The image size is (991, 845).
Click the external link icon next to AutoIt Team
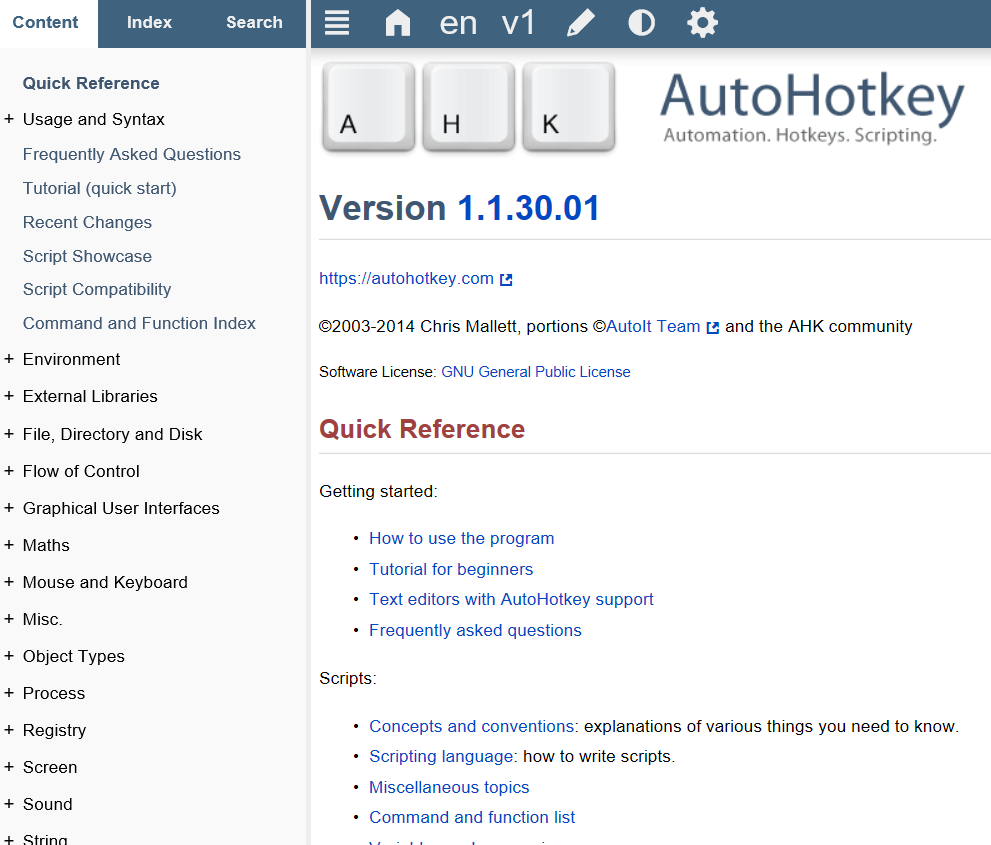[713, 327]
